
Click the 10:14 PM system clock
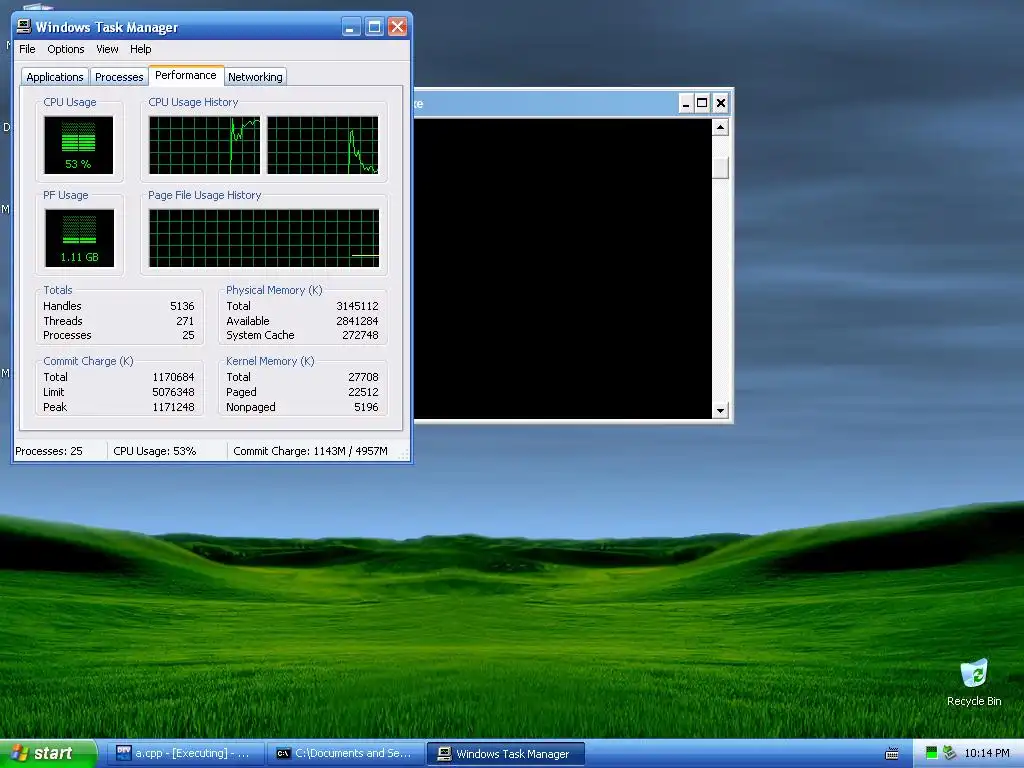pos(987,753)
